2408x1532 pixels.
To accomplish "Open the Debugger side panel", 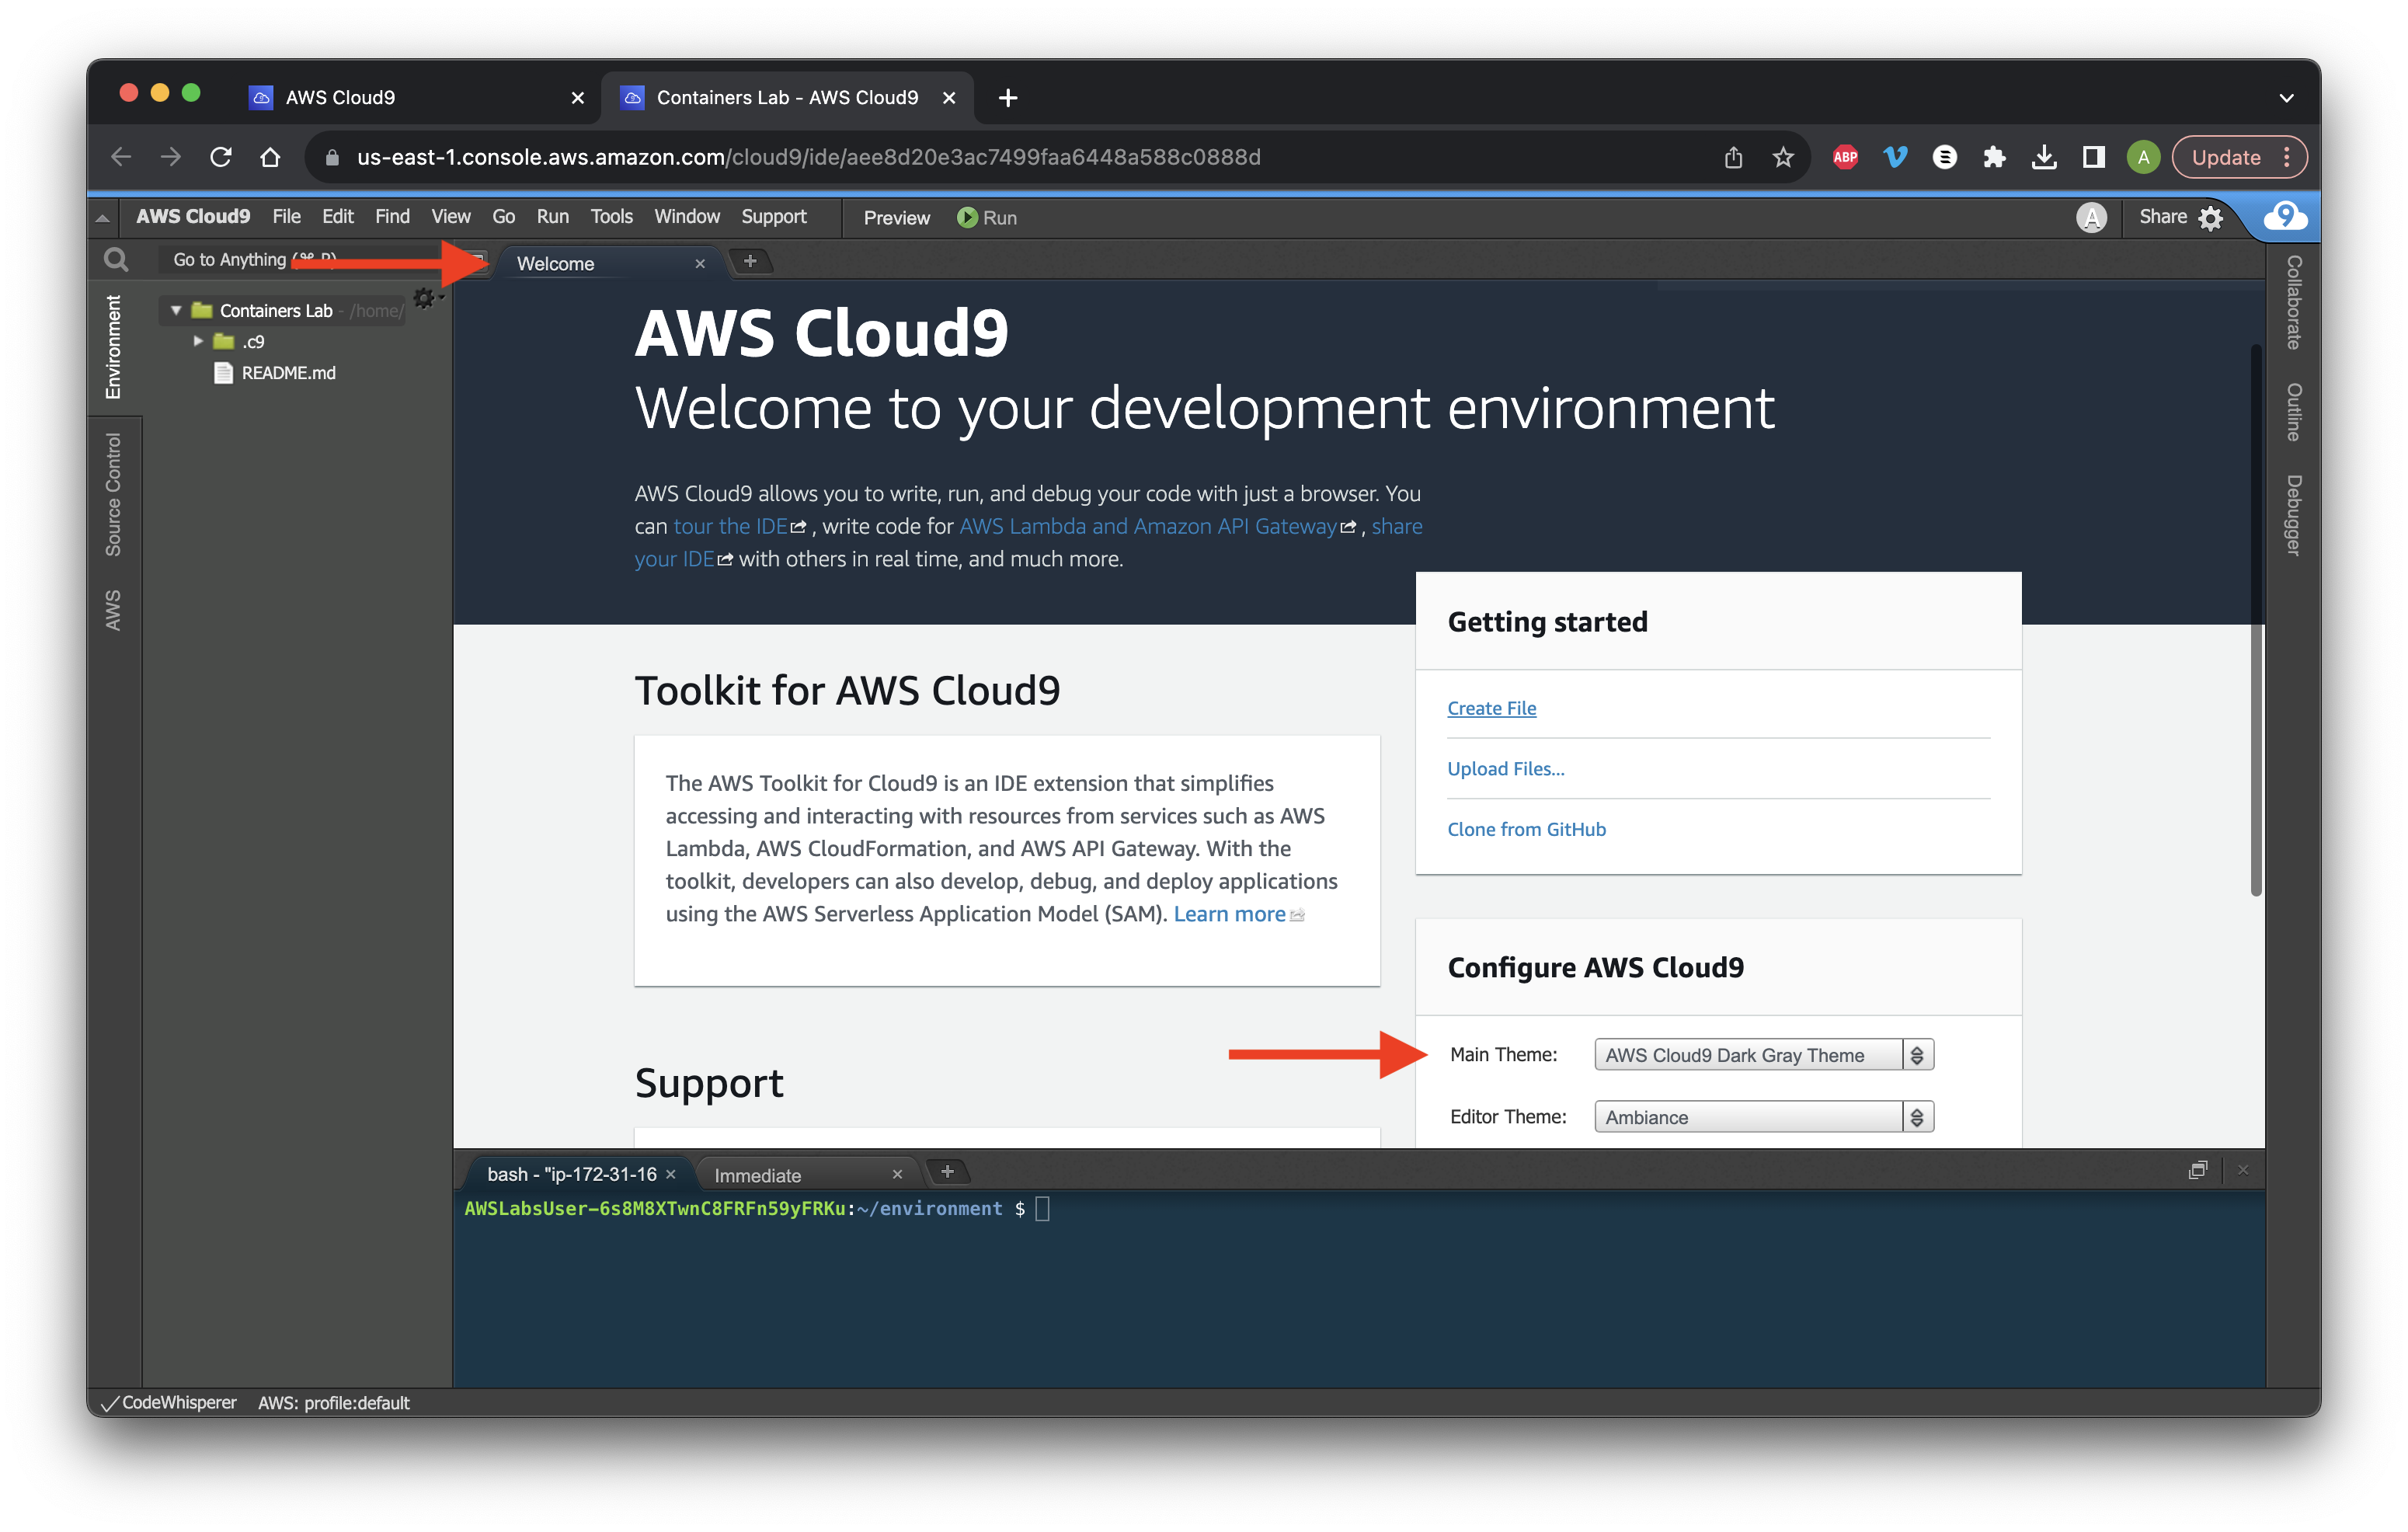I will tap(2293, 515).
